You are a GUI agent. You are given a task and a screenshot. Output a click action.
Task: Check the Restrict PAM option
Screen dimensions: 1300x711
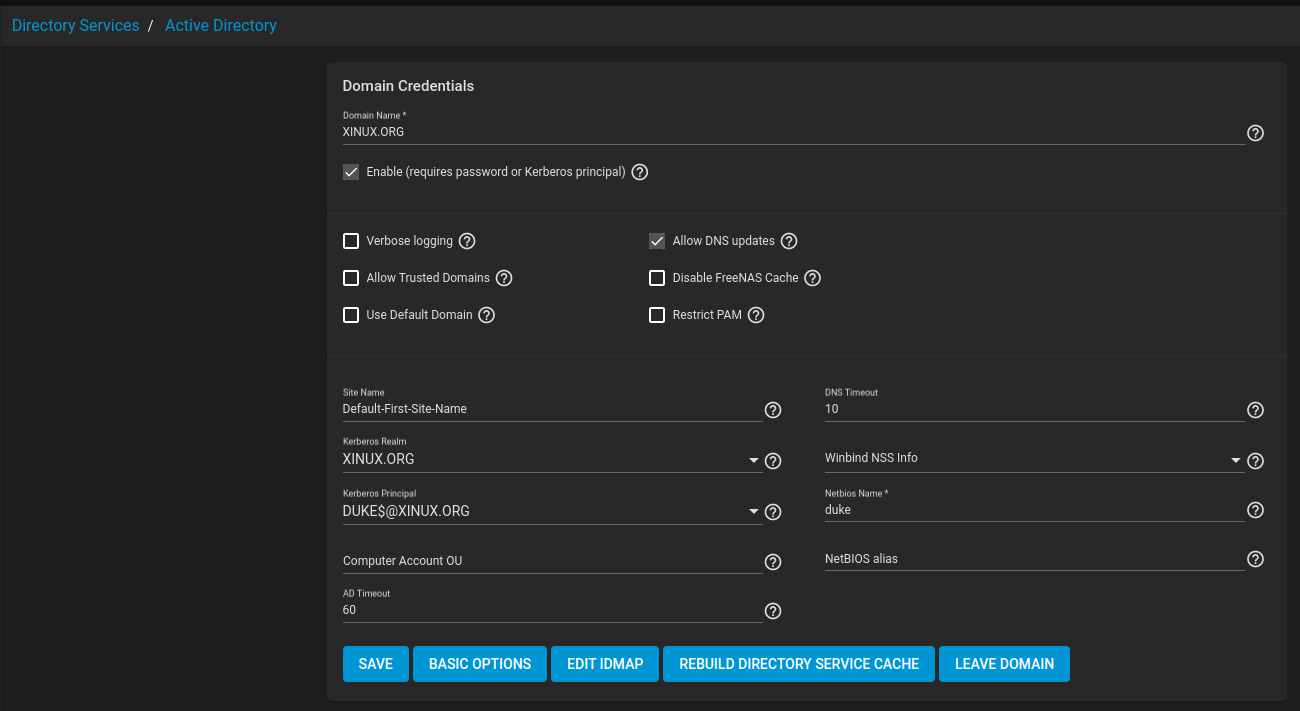click(657, 315)
